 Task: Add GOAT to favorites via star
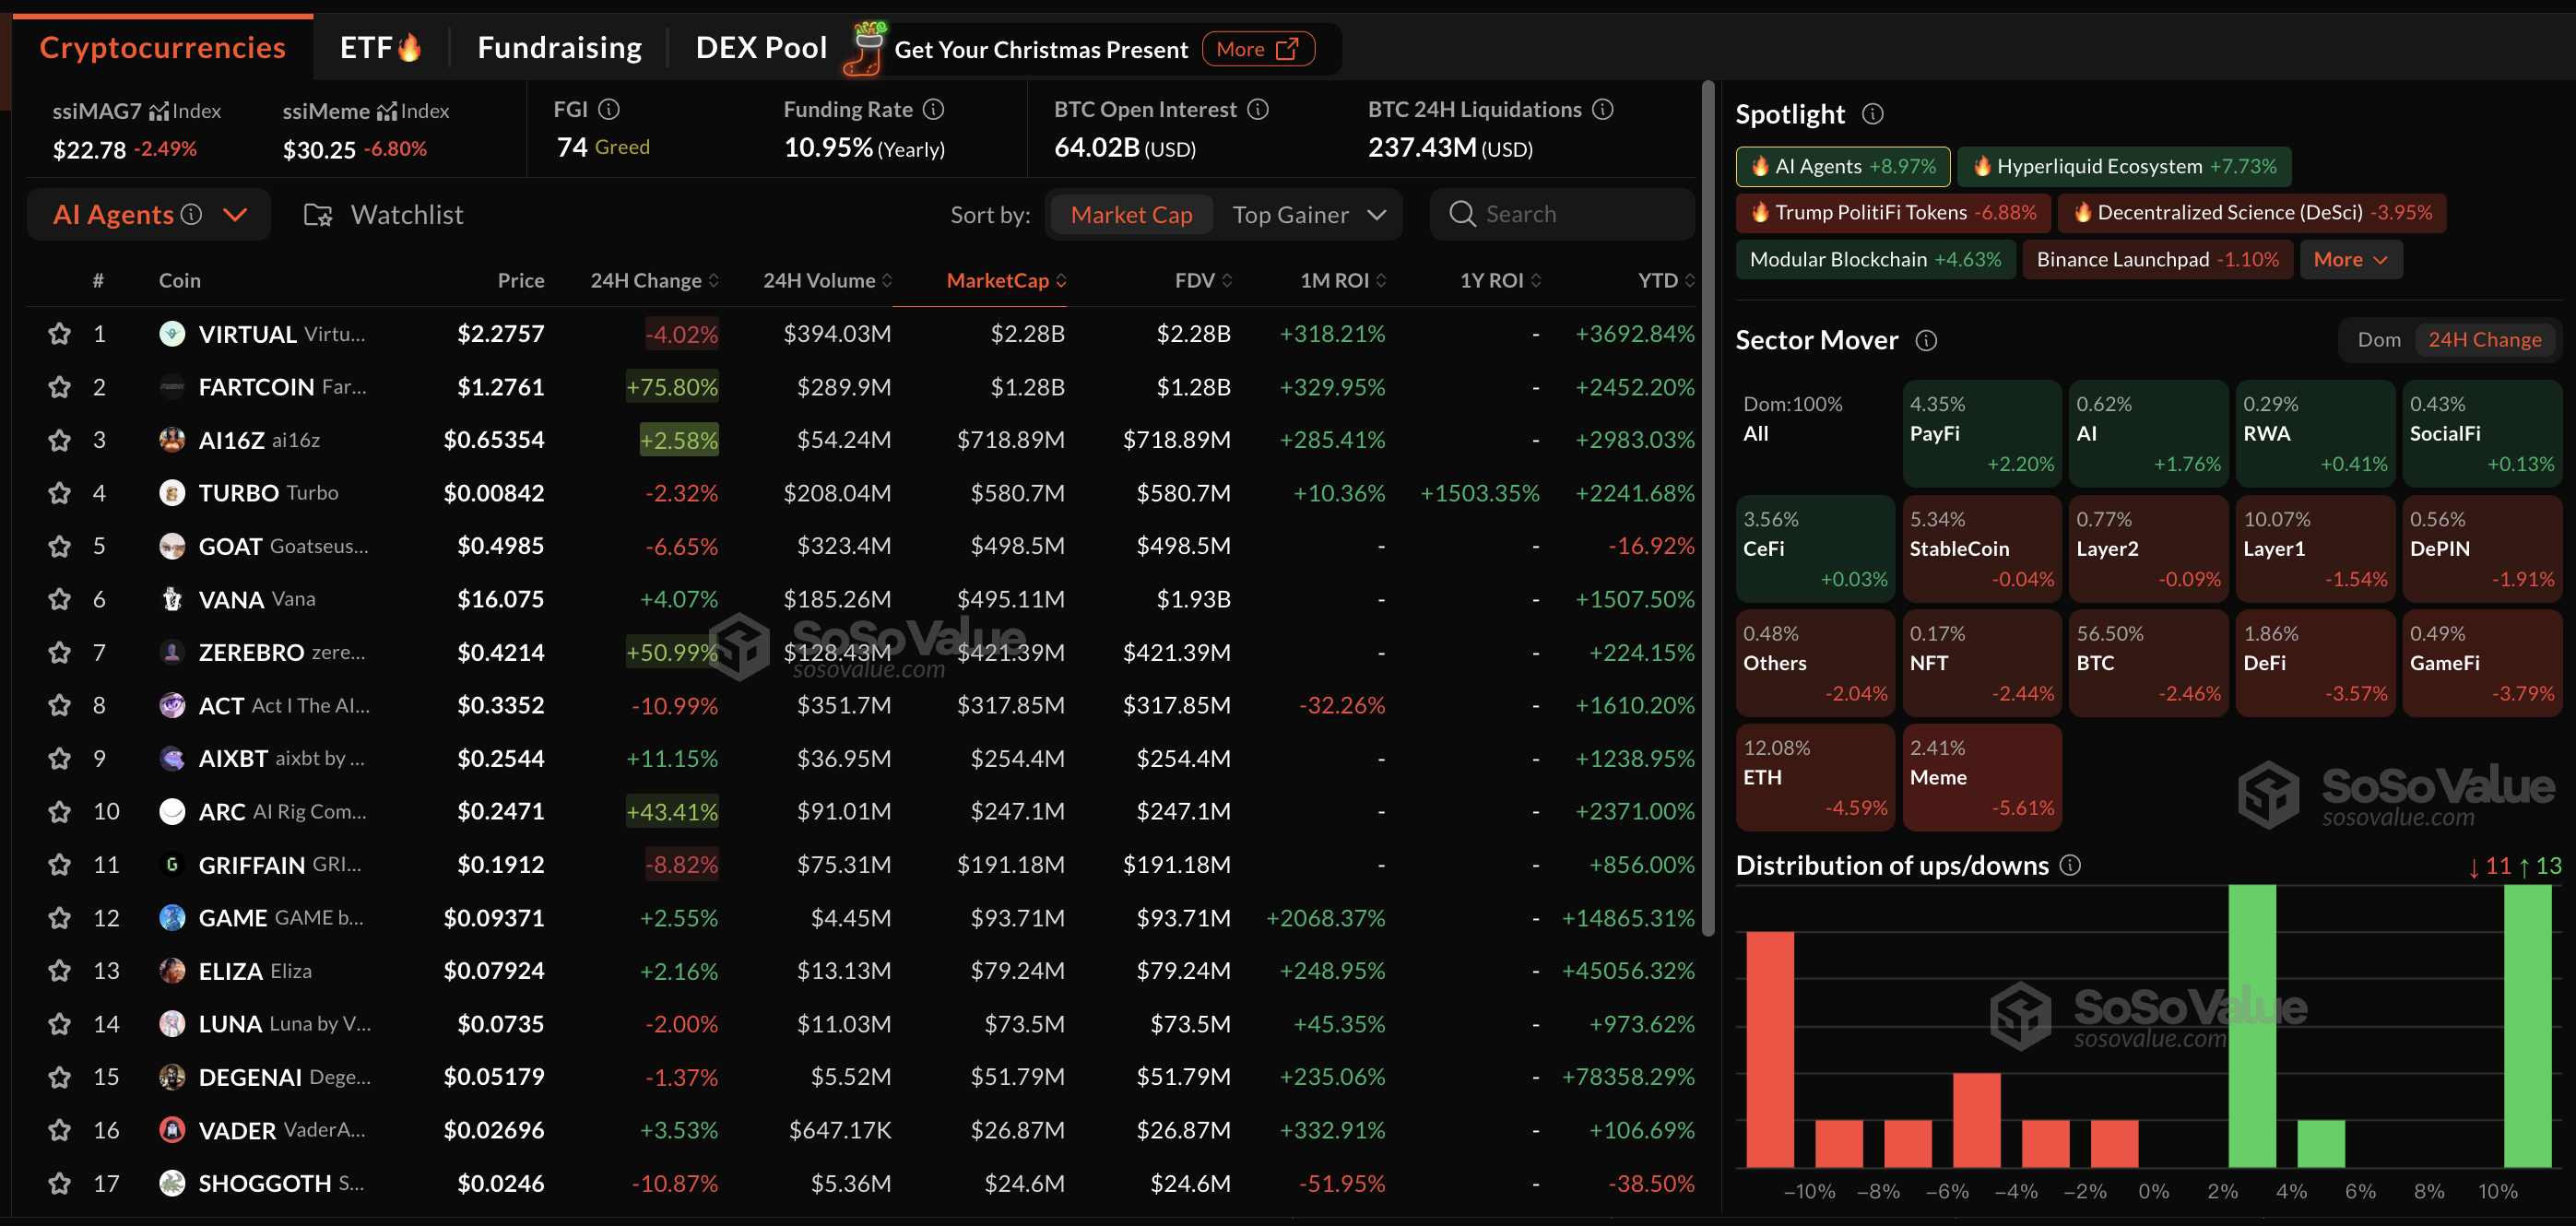click(60, 546)
